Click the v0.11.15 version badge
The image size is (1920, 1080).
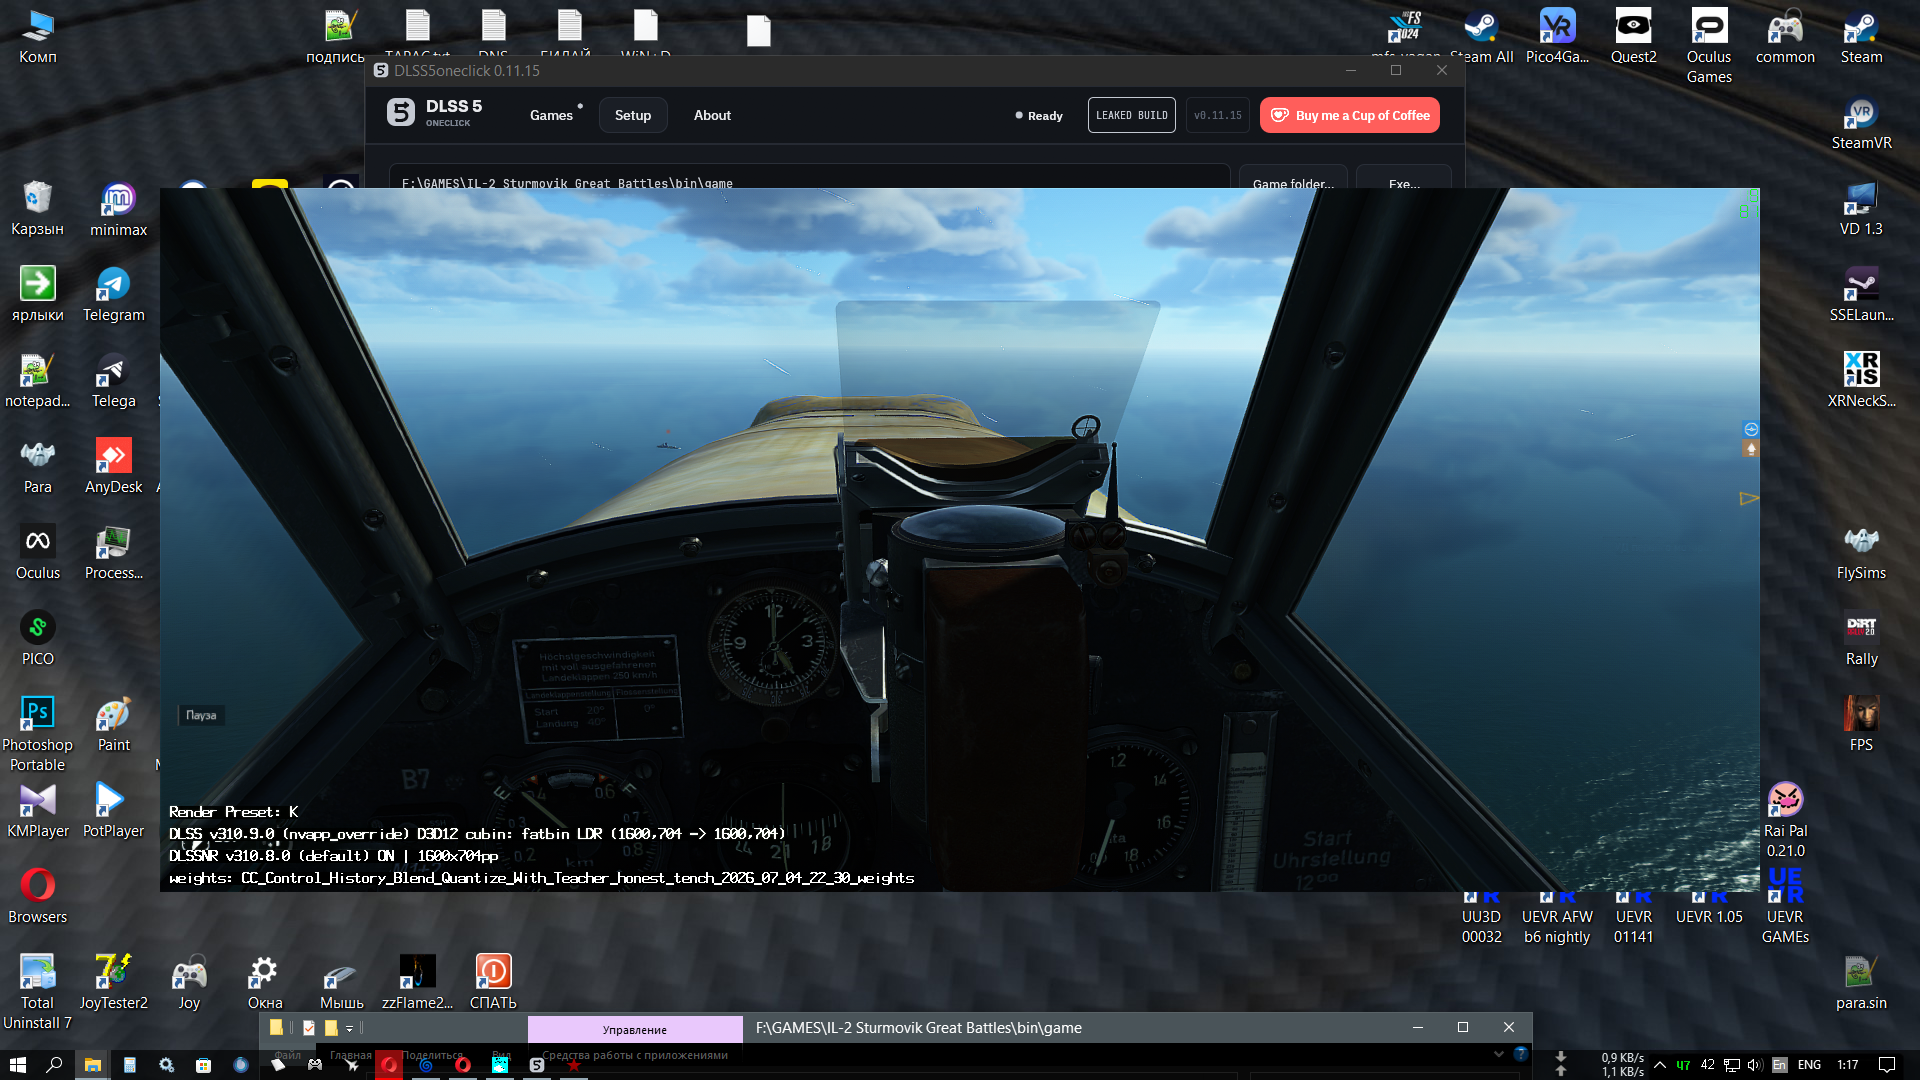pos(1218,115)
